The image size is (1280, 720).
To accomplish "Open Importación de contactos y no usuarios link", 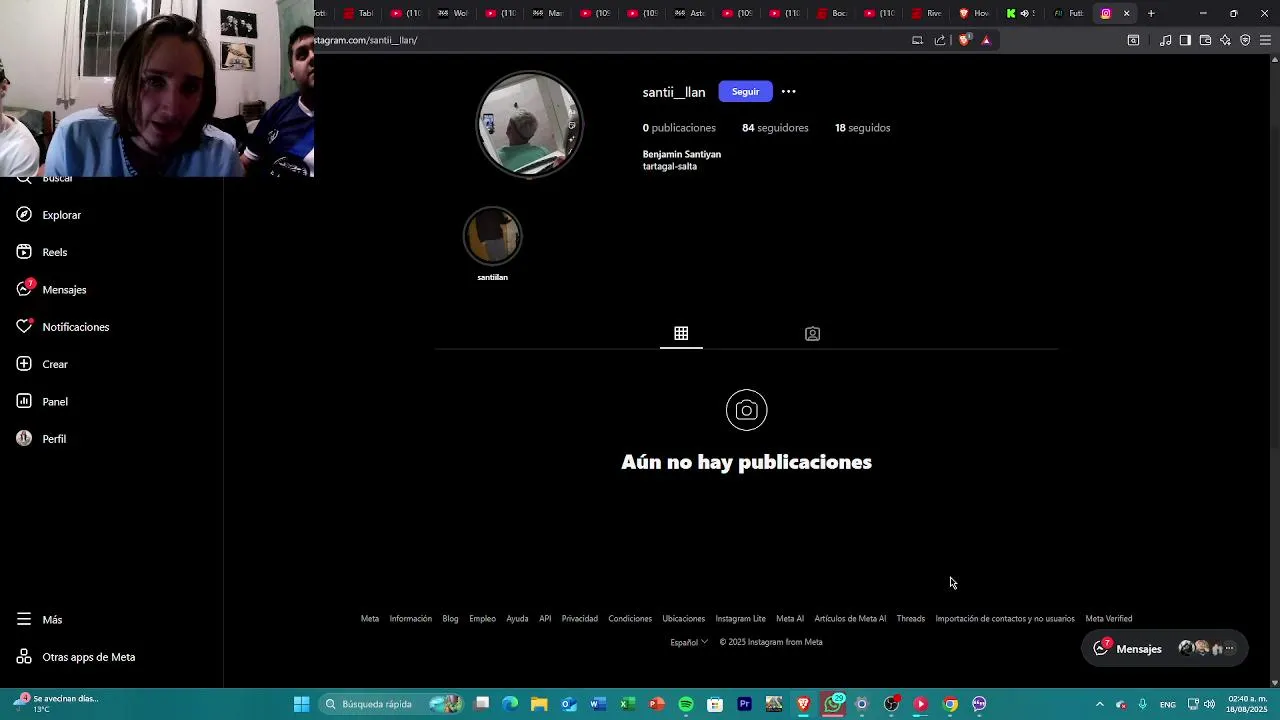I will point(1005,619).
